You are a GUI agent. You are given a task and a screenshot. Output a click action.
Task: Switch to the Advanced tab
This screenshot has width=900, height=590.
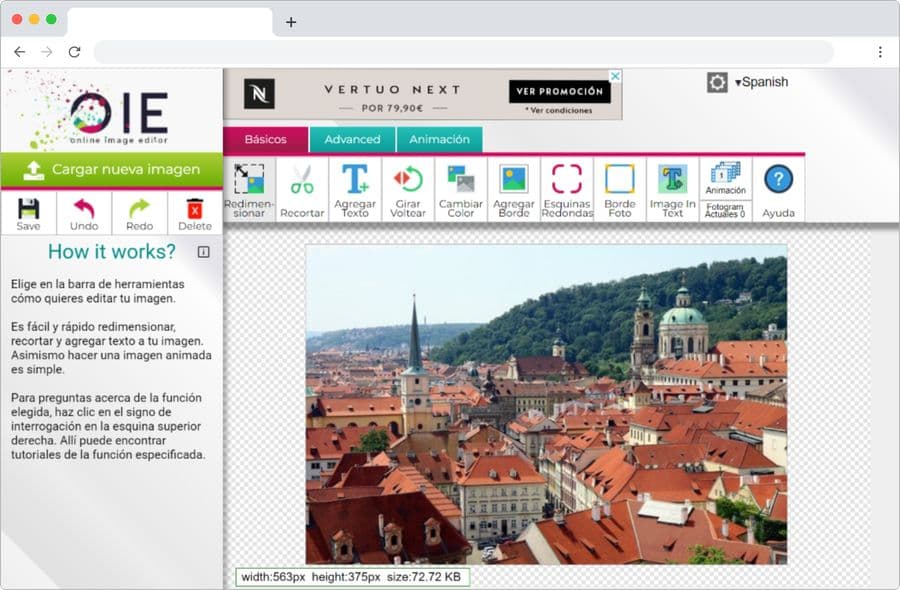[x=352, y=139]
